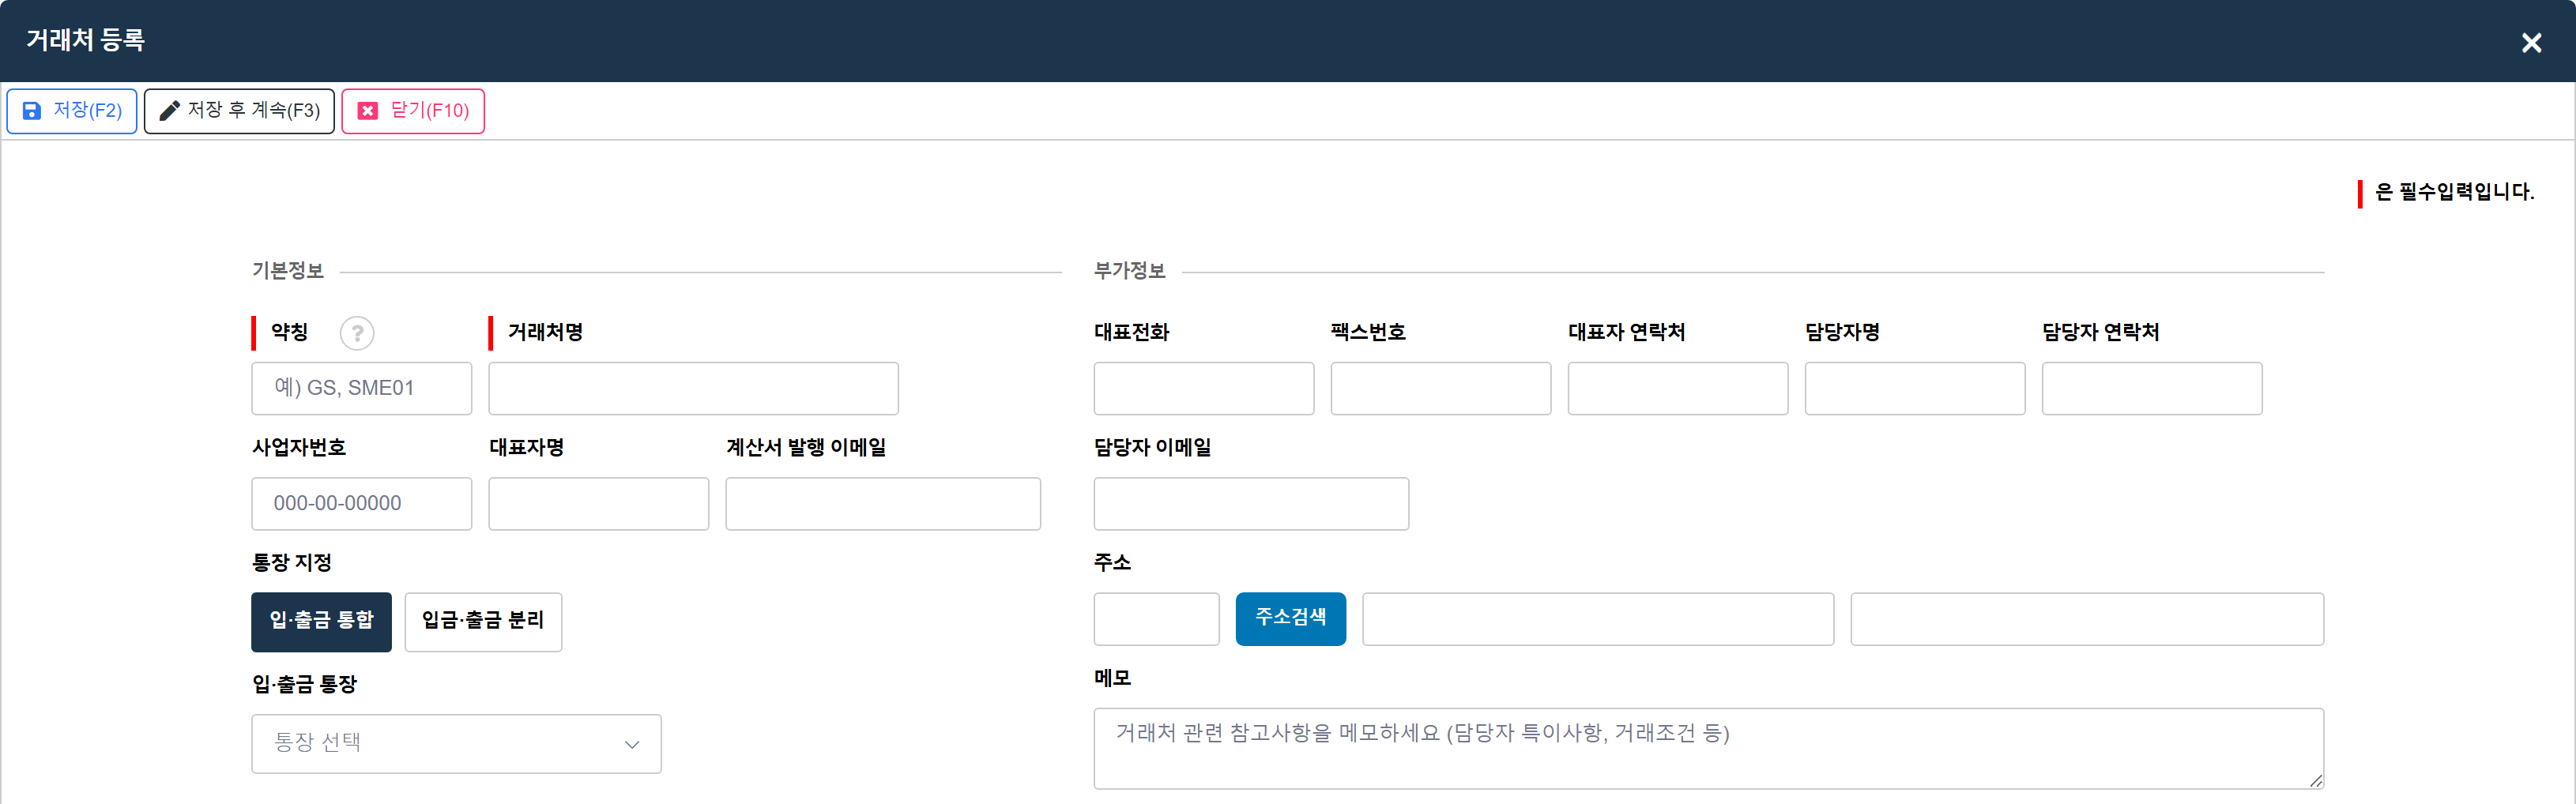This screenshot has height=804, width=2576.
Task: Click the 팩스번호 input field
Action: pyautogui.click(x=1440, y=388)
